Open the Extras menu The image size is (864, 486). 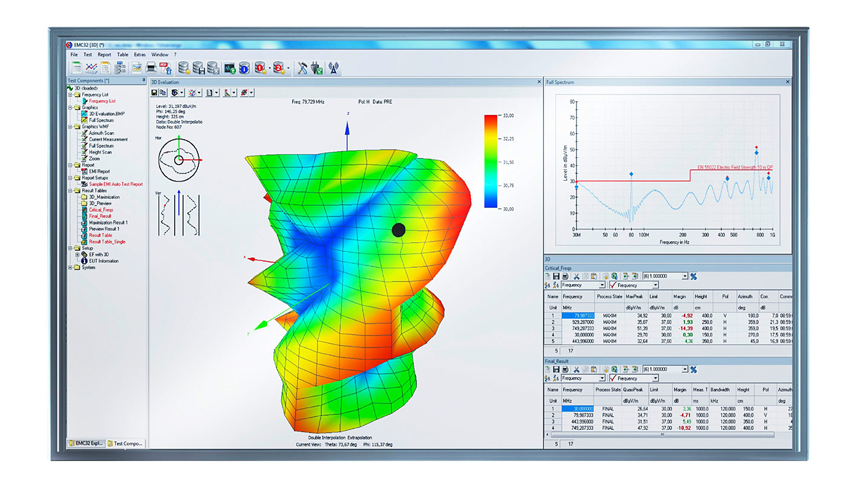(139, 55)
